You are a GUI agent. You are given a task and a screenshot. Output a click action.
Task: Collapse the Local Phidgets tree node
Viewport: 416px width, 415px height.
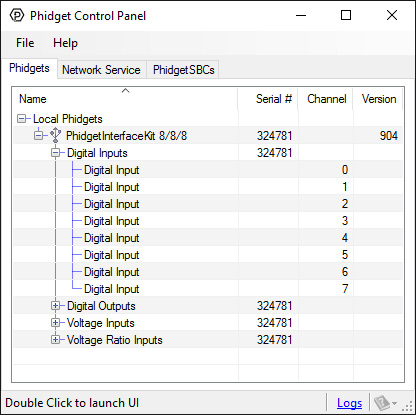pyautogui.click(x=22, y=119)
